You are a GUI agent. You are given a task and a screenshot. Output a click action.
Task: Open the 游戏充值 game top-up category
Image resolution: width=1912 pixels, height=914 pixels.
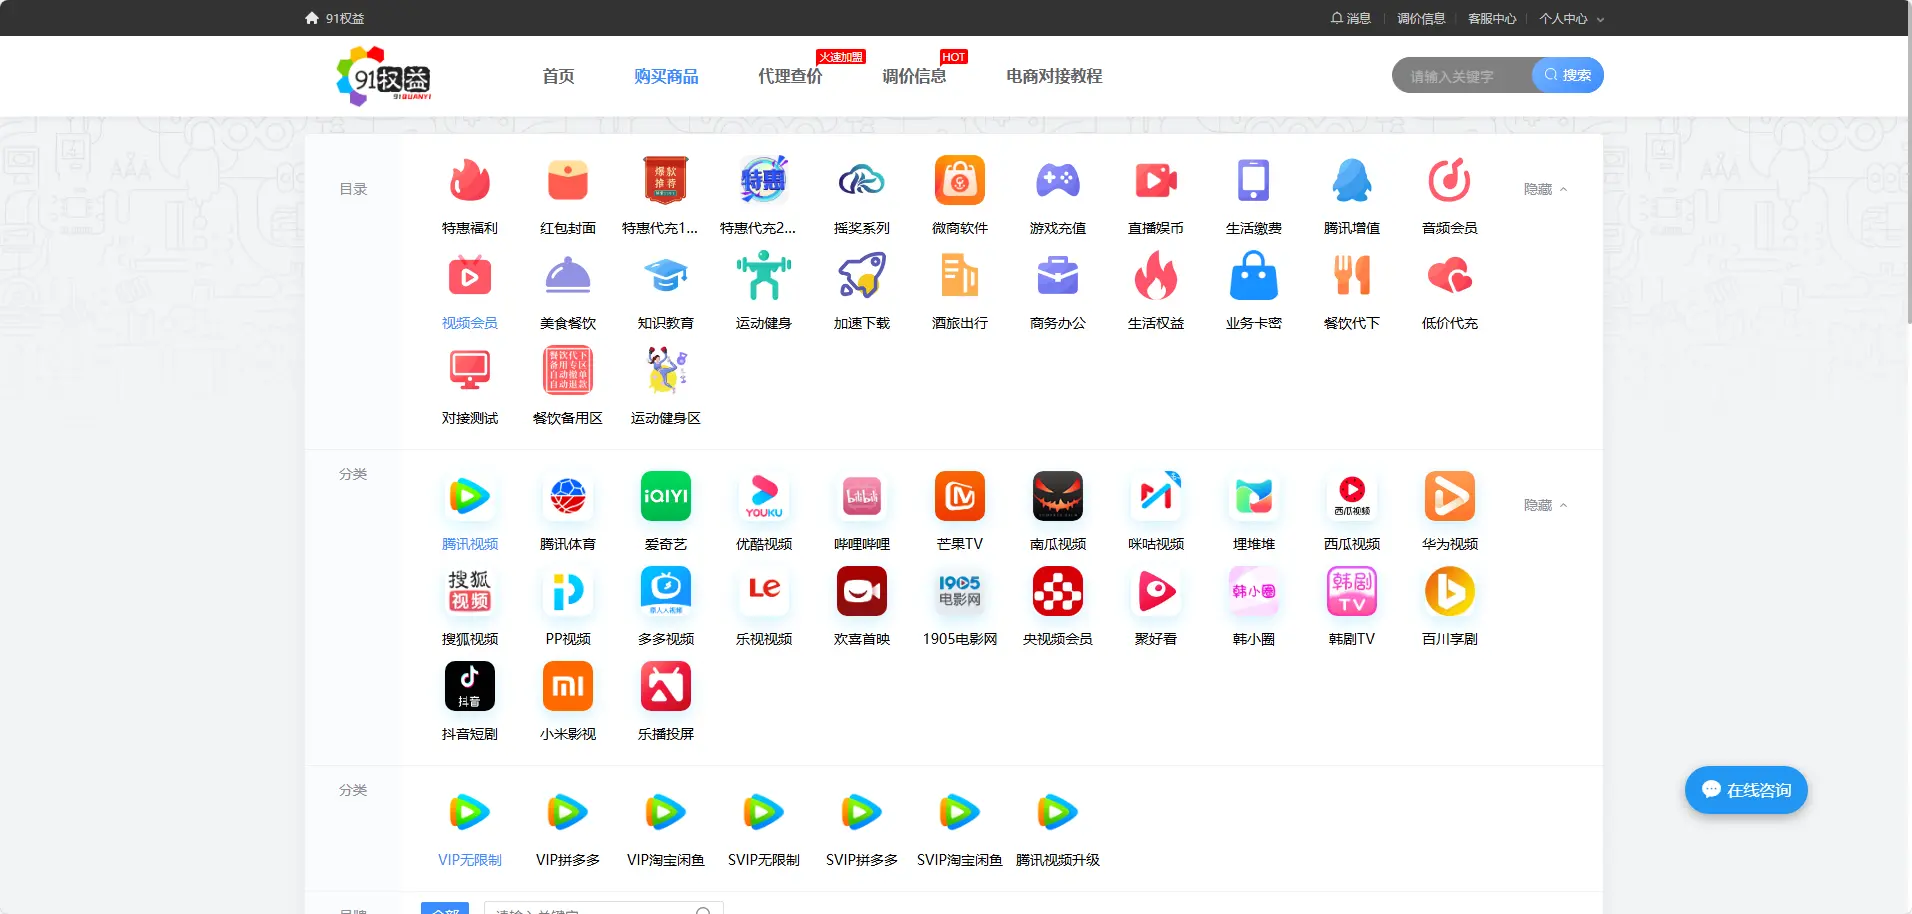(x=1057, y=192)
